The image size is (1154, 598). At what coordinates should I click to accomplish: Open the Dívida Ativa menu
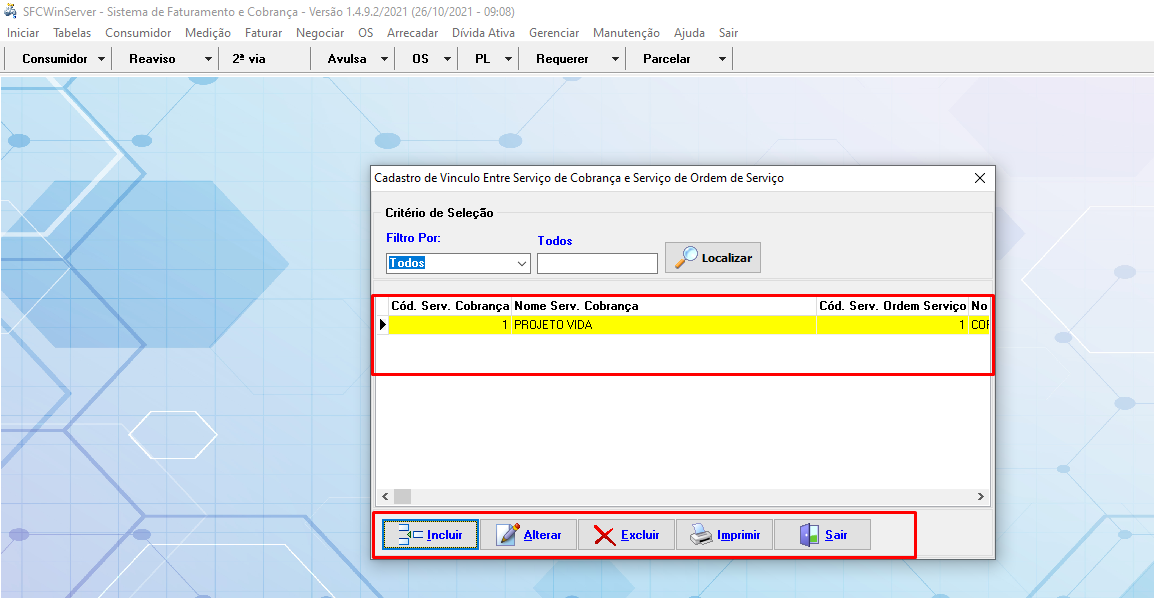[483, 33]
